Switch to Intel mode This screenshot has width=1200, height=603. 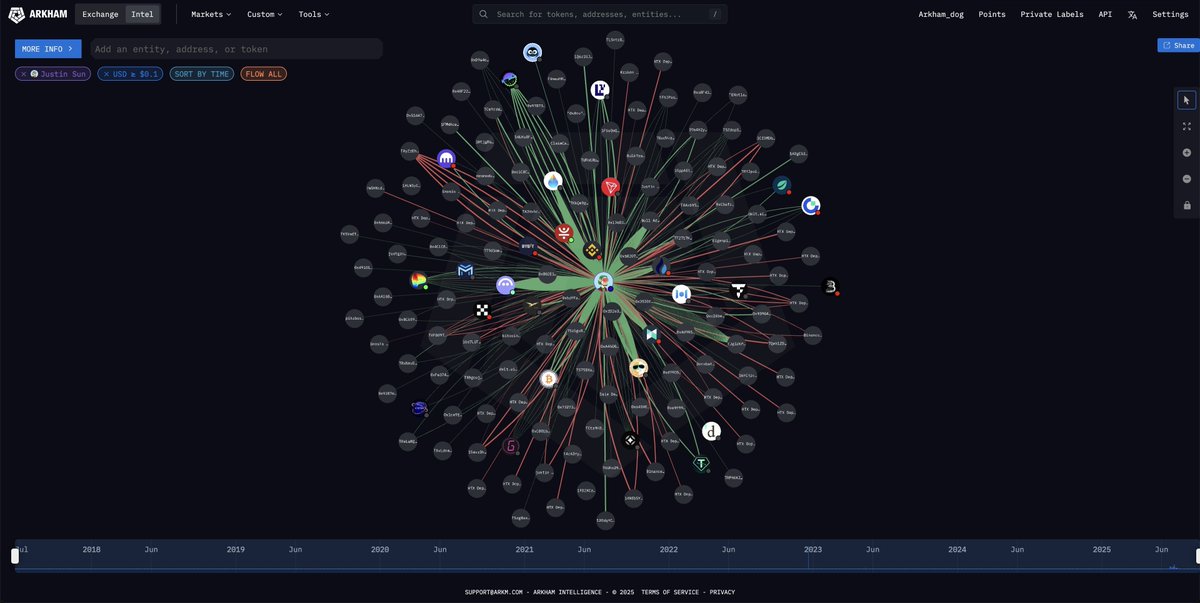pyautogui.click(x=142, y=14)
